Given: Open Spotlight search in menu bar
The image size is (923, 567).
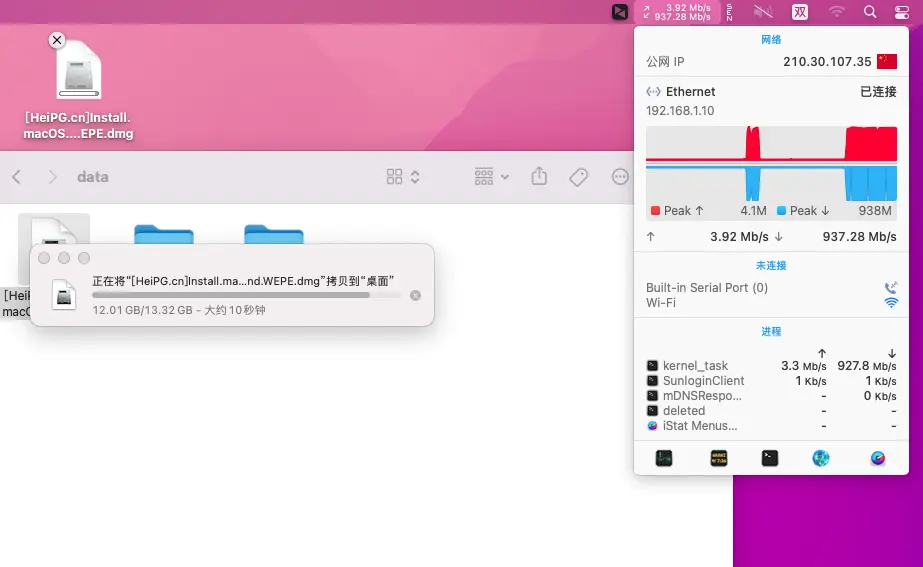Looking at the screenshot, I should click(870, 12).
